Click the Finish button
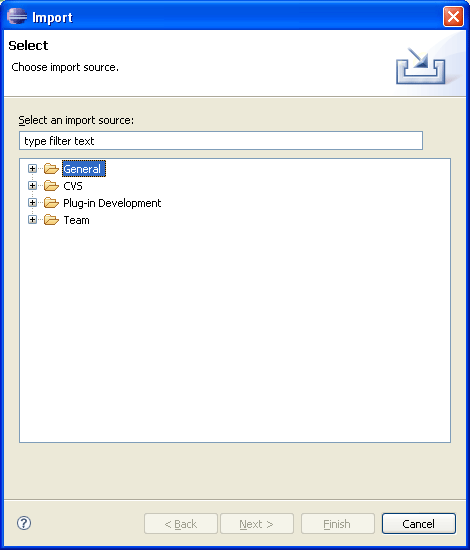 (337, 524)
